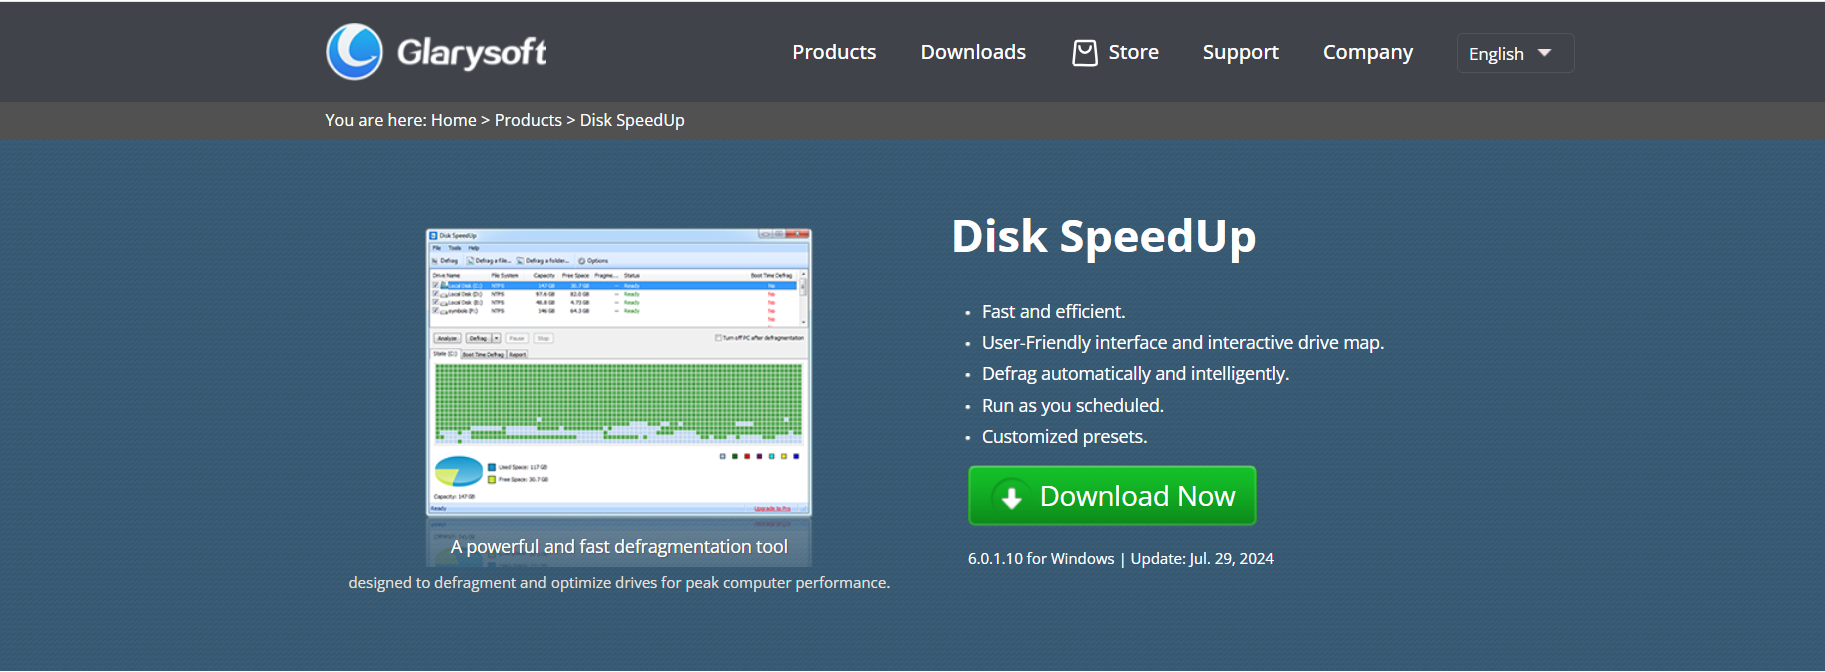The height and width of the screenshot is (672, 1825).
Task: Open the English language dropdown
Action: click(x=1514, y=53)
